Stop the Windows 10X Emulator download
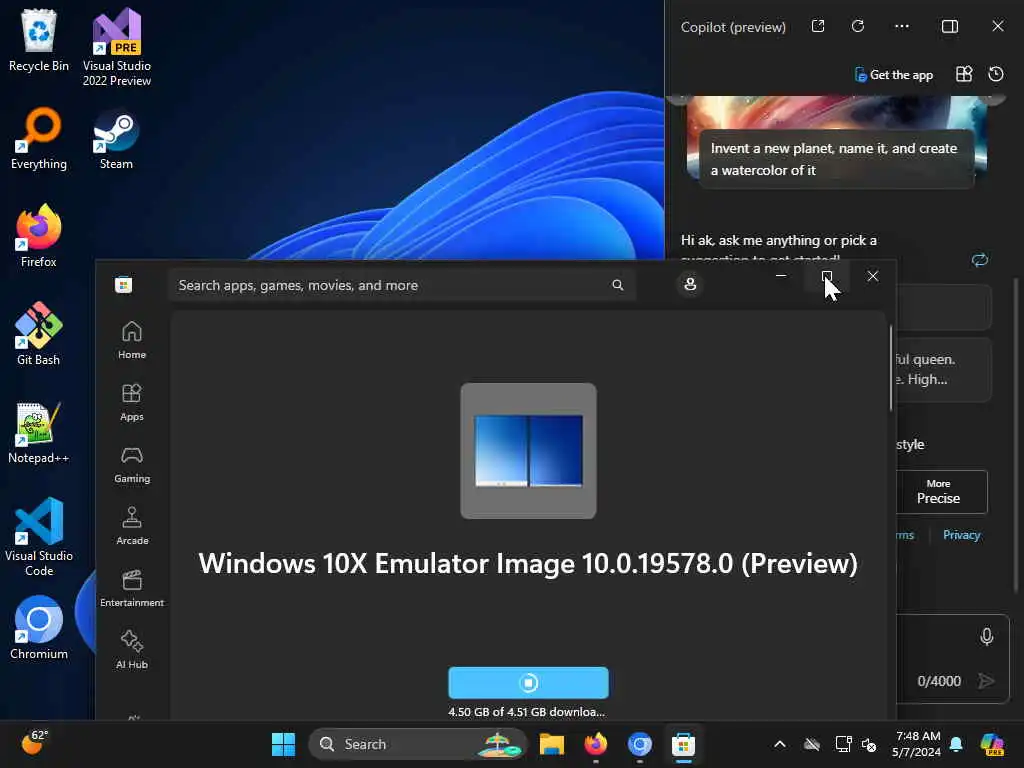 click(x=528, y=682)
